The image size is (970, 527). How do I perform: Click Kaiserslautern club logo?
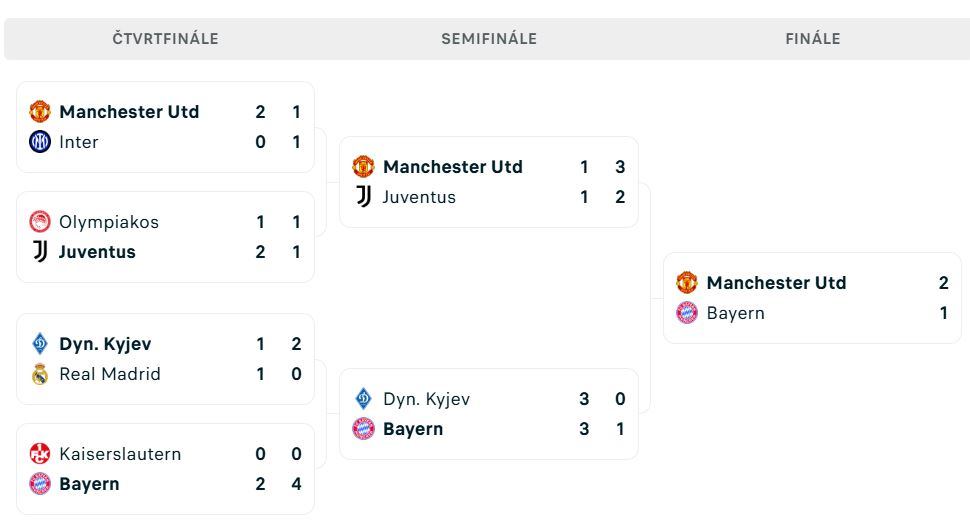coord(40,454)
